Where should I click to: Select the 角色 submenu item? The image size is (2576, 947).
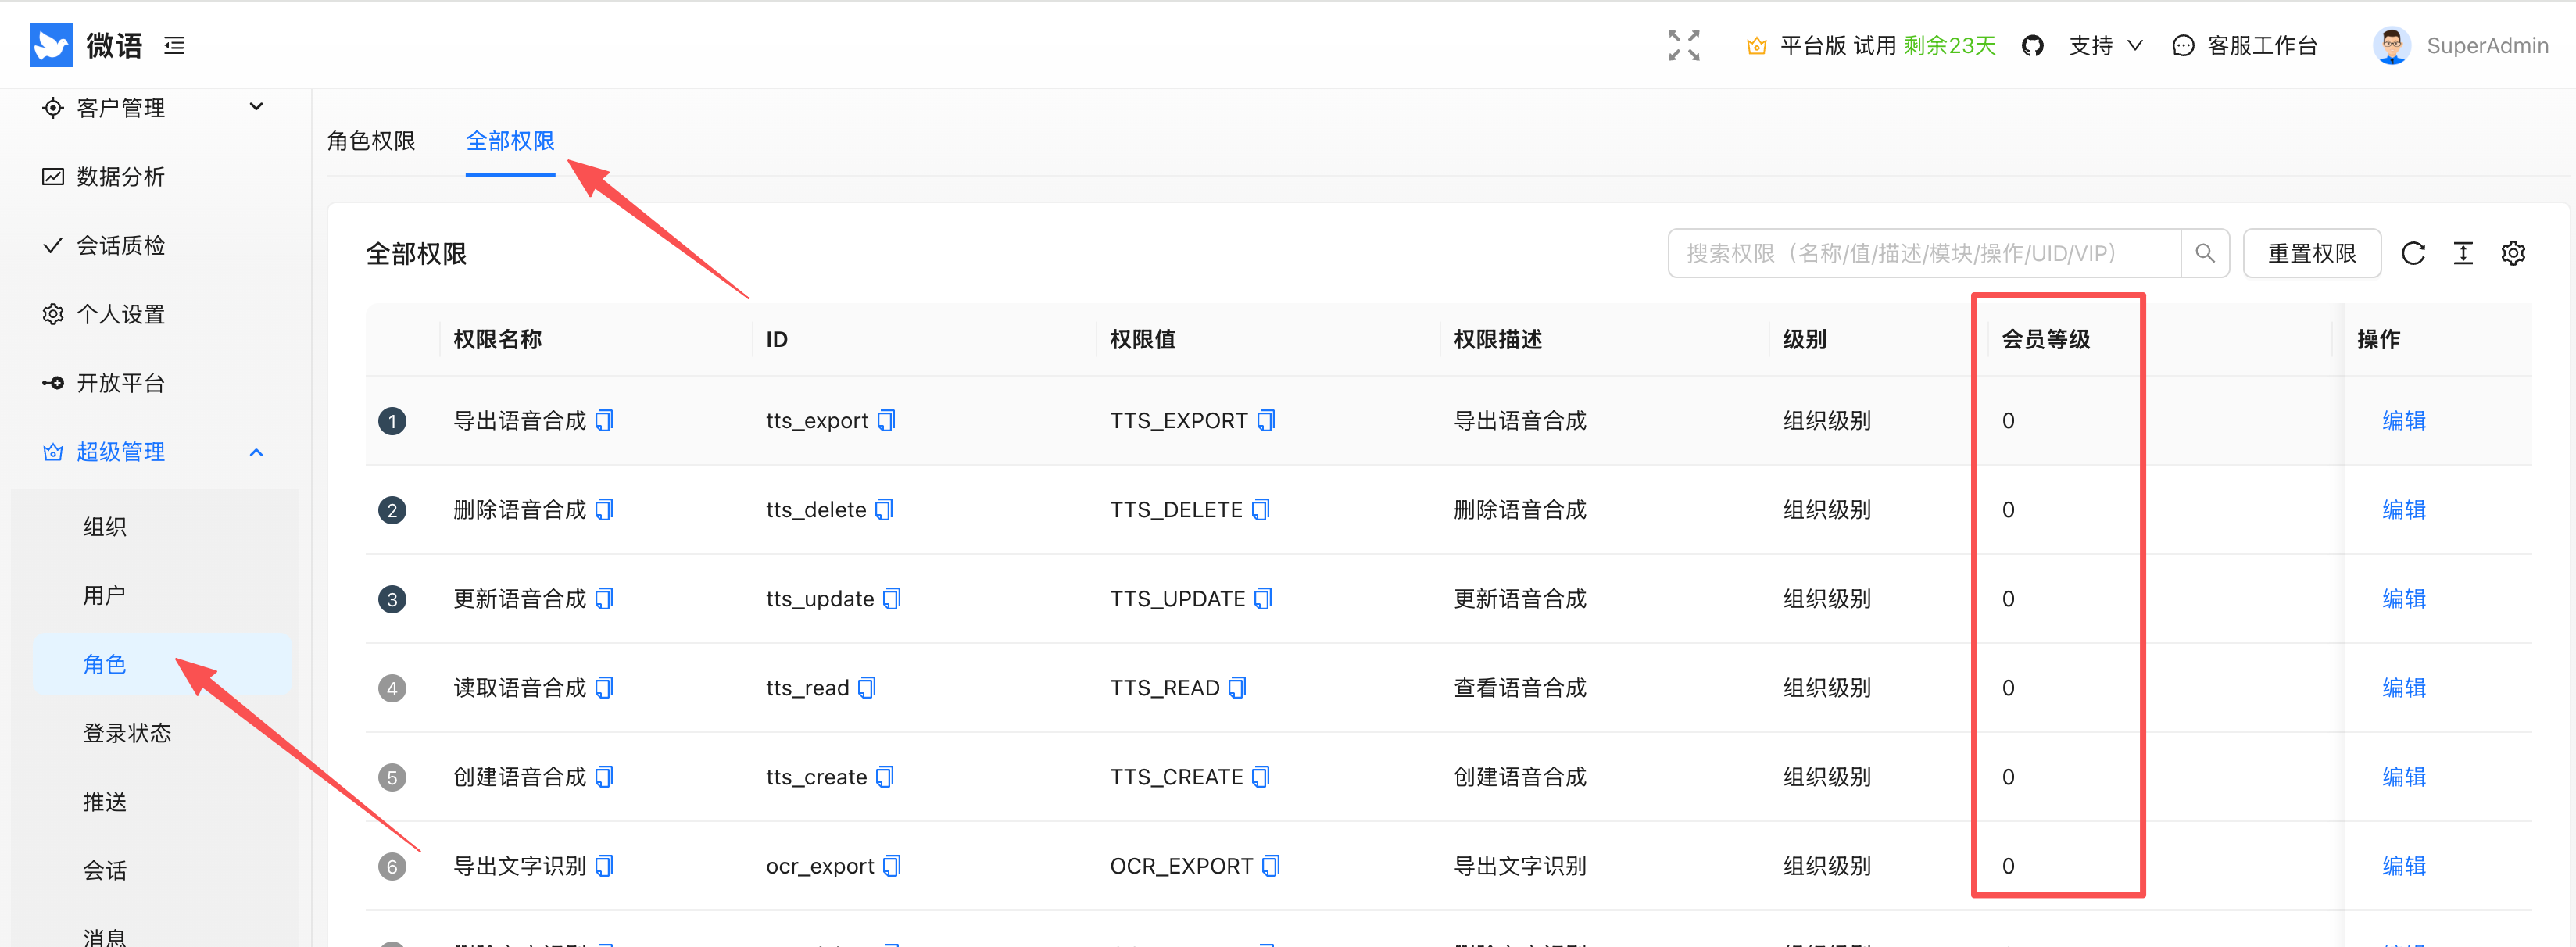pyautogui.click(x=163, y=664)
